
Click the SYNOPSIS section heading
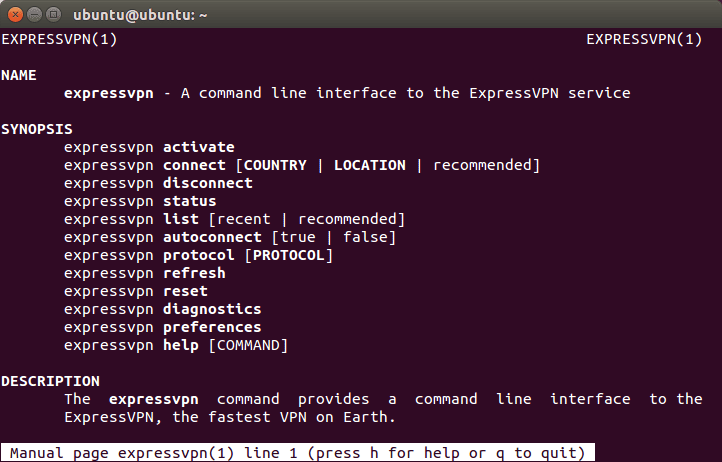coord(36,129)
